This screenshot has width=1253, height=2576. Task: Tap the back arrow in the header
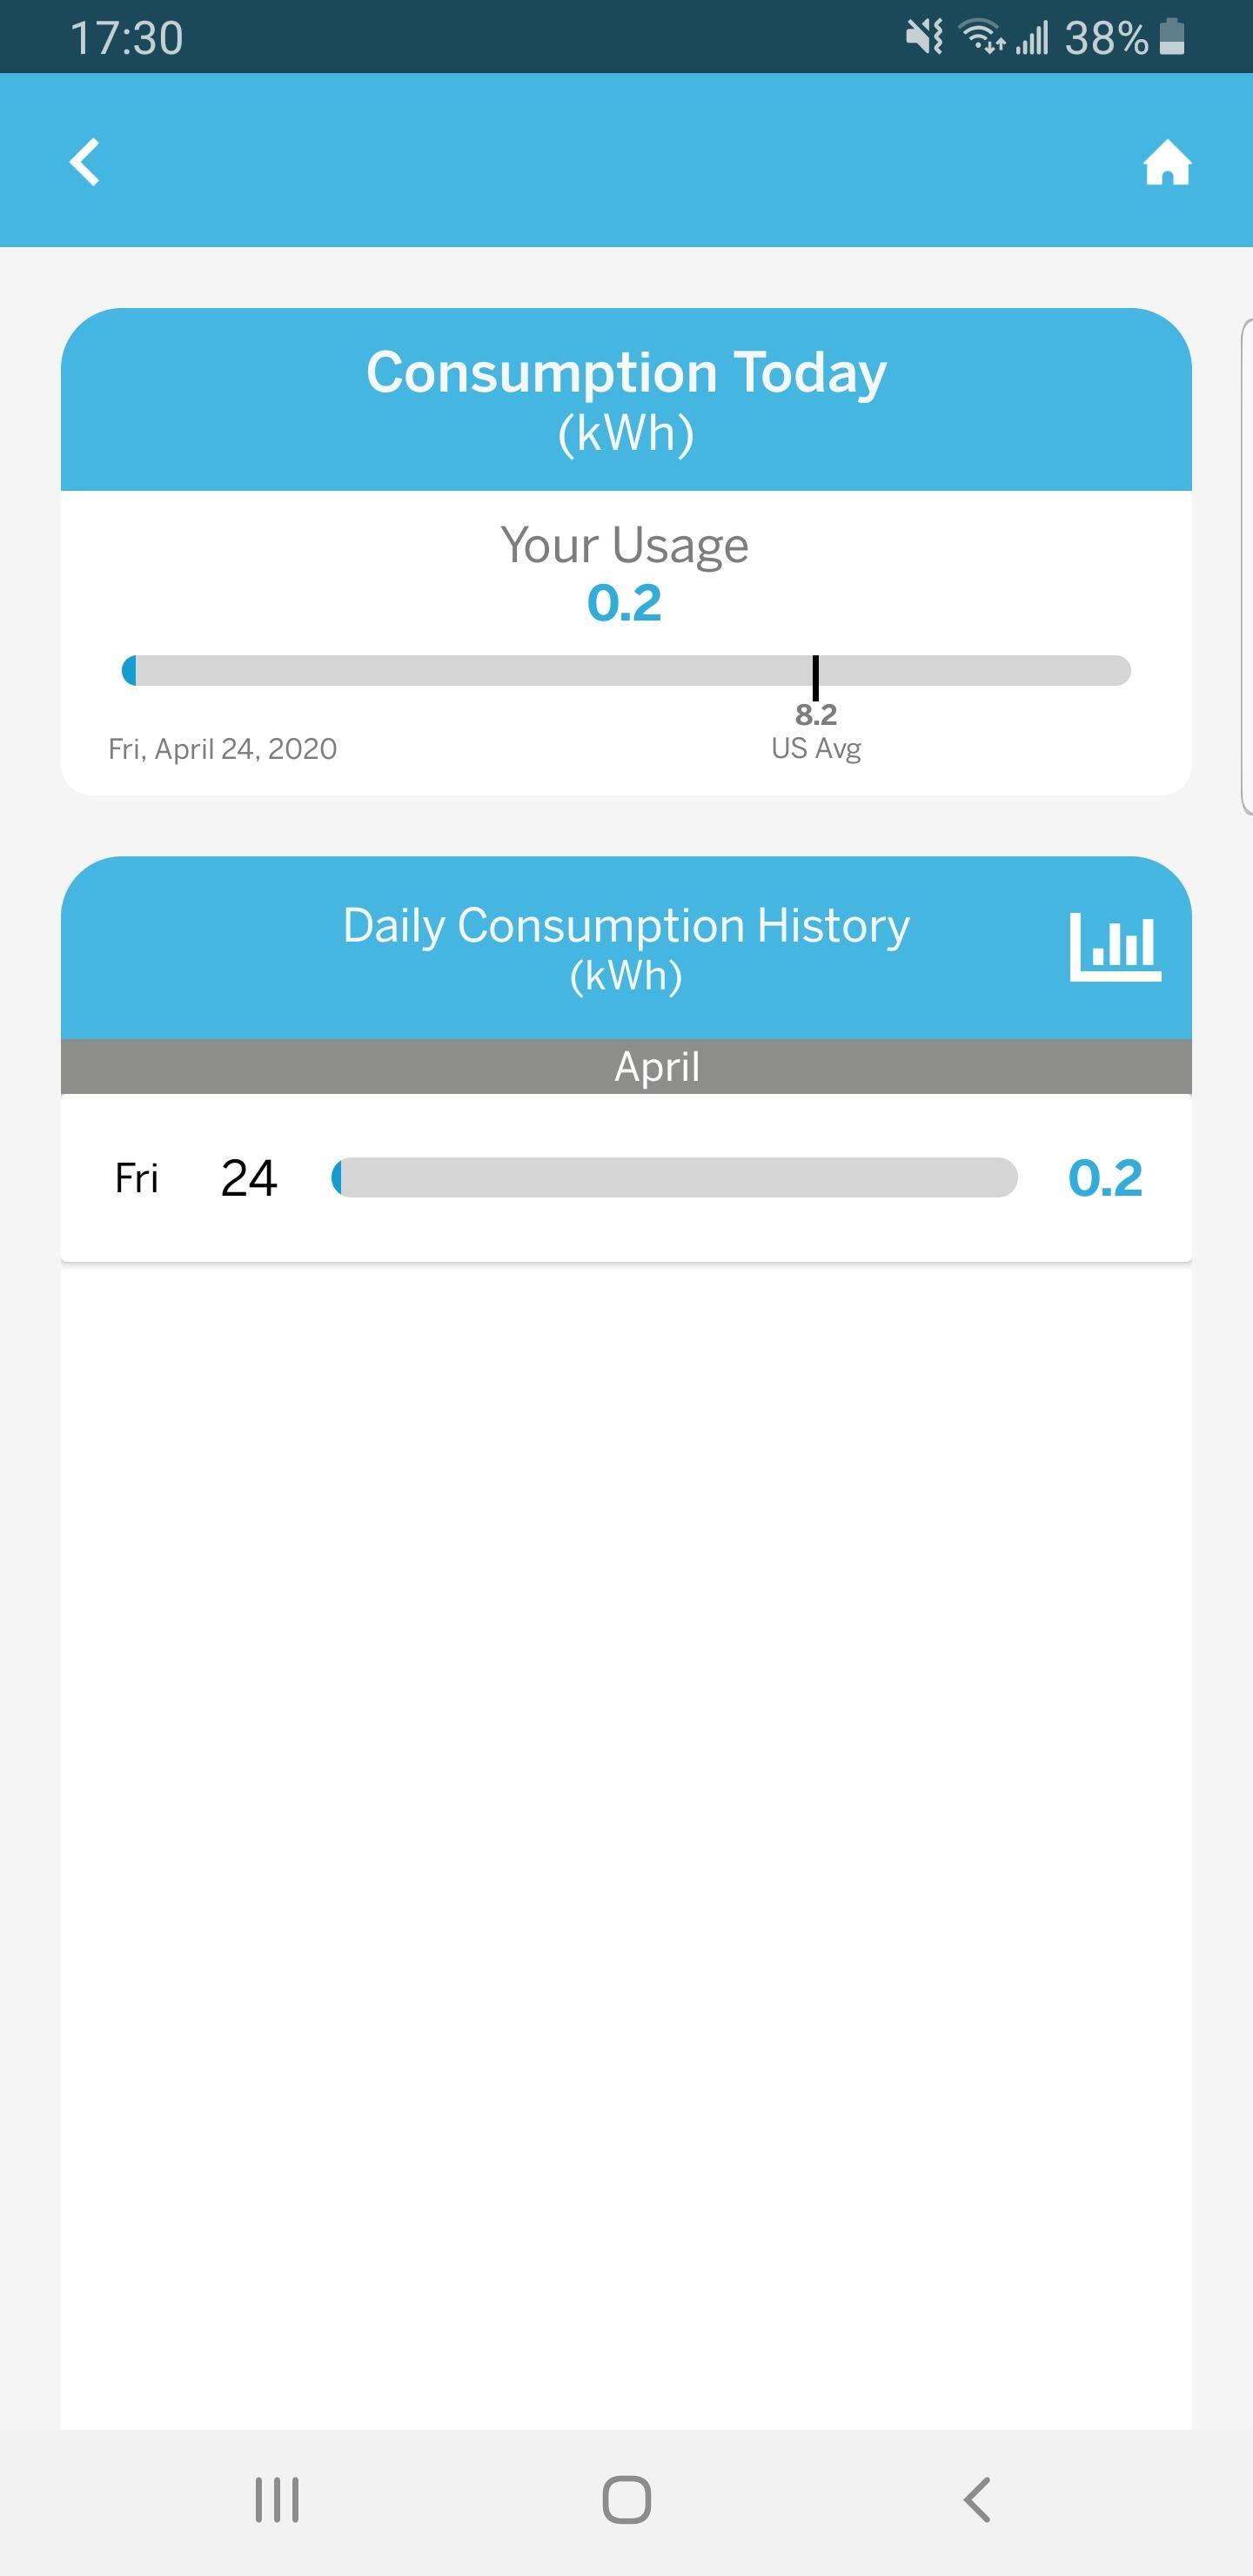point(86,162)
